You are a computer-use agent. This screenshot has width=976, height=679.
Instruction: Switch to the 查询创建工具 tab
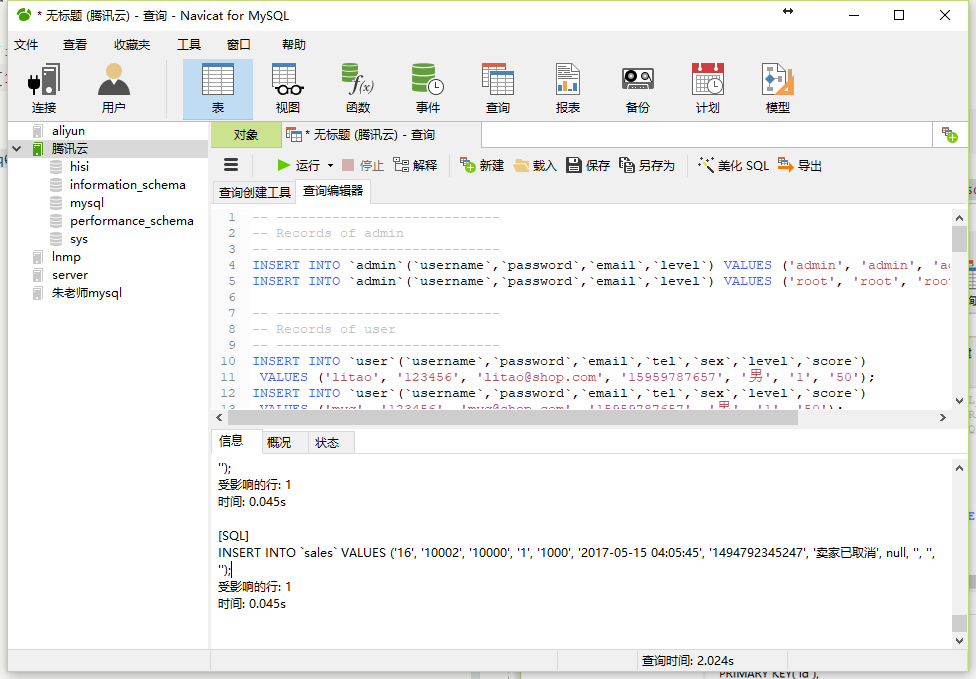click(x=254, y=190)
